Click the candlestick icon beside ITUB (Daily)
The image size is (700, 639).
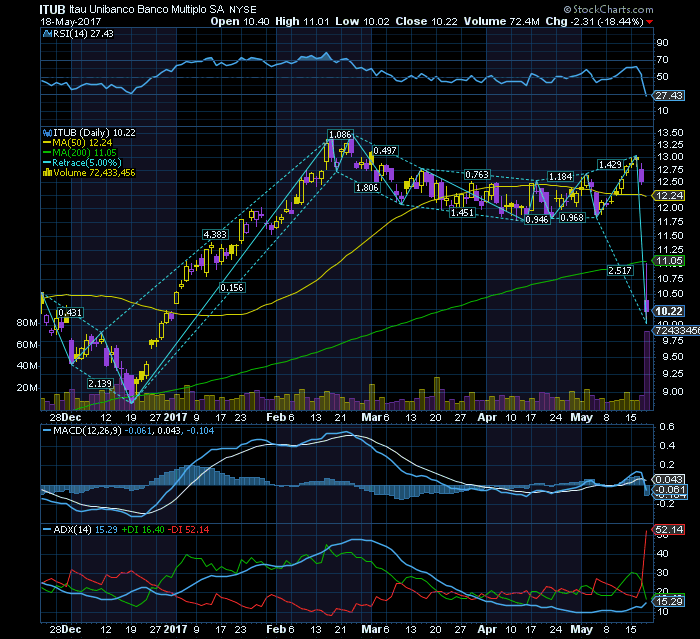coord(47,133)
